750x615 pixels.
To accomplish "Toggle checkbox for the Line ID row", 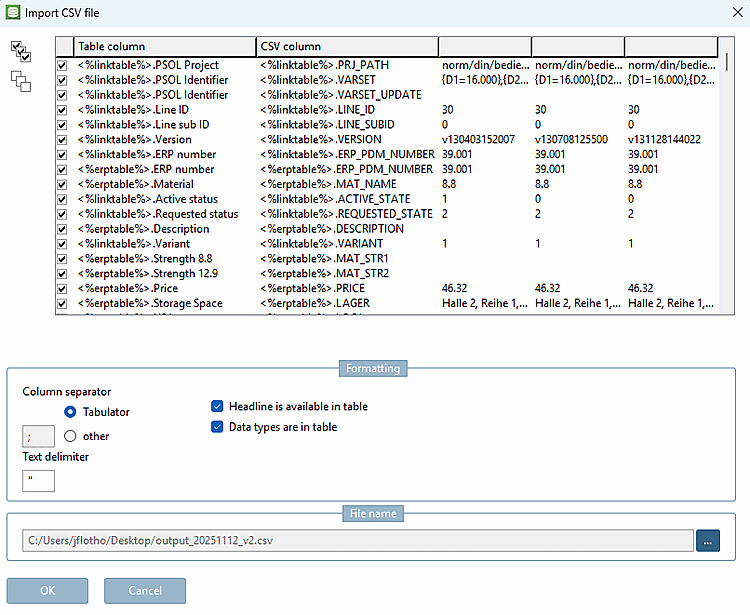I will pyautogui.click(x=62, y=110).
